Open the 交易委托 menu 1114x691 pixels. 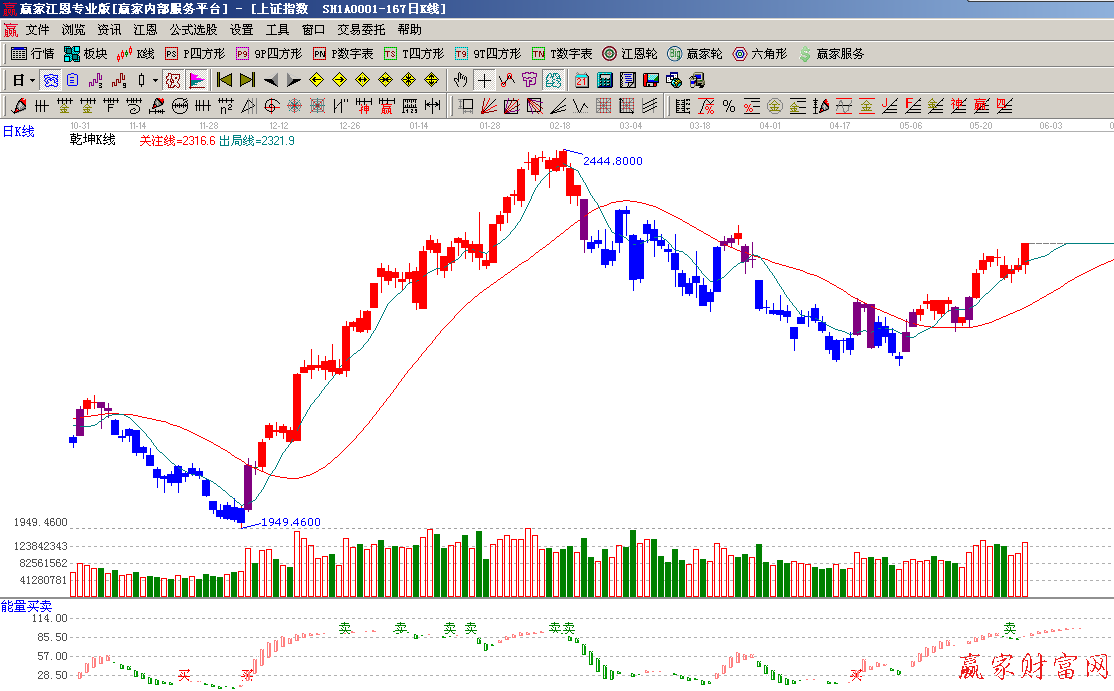(361, 30)
